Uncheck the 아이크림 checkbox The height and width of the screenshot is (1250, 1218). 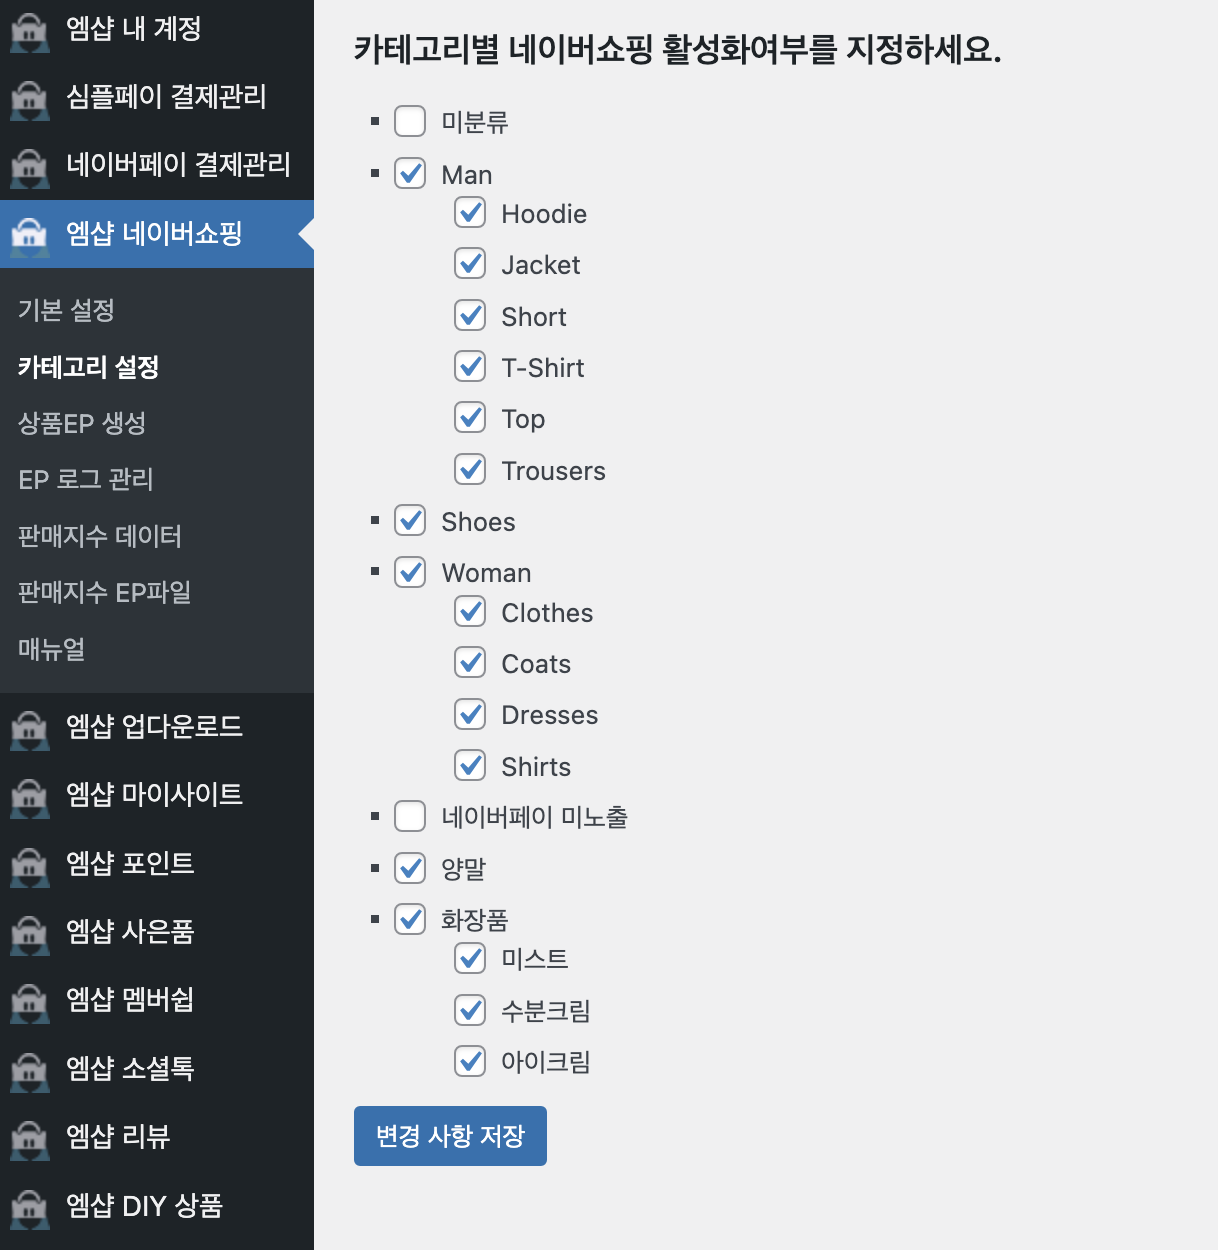[470, 1061]
